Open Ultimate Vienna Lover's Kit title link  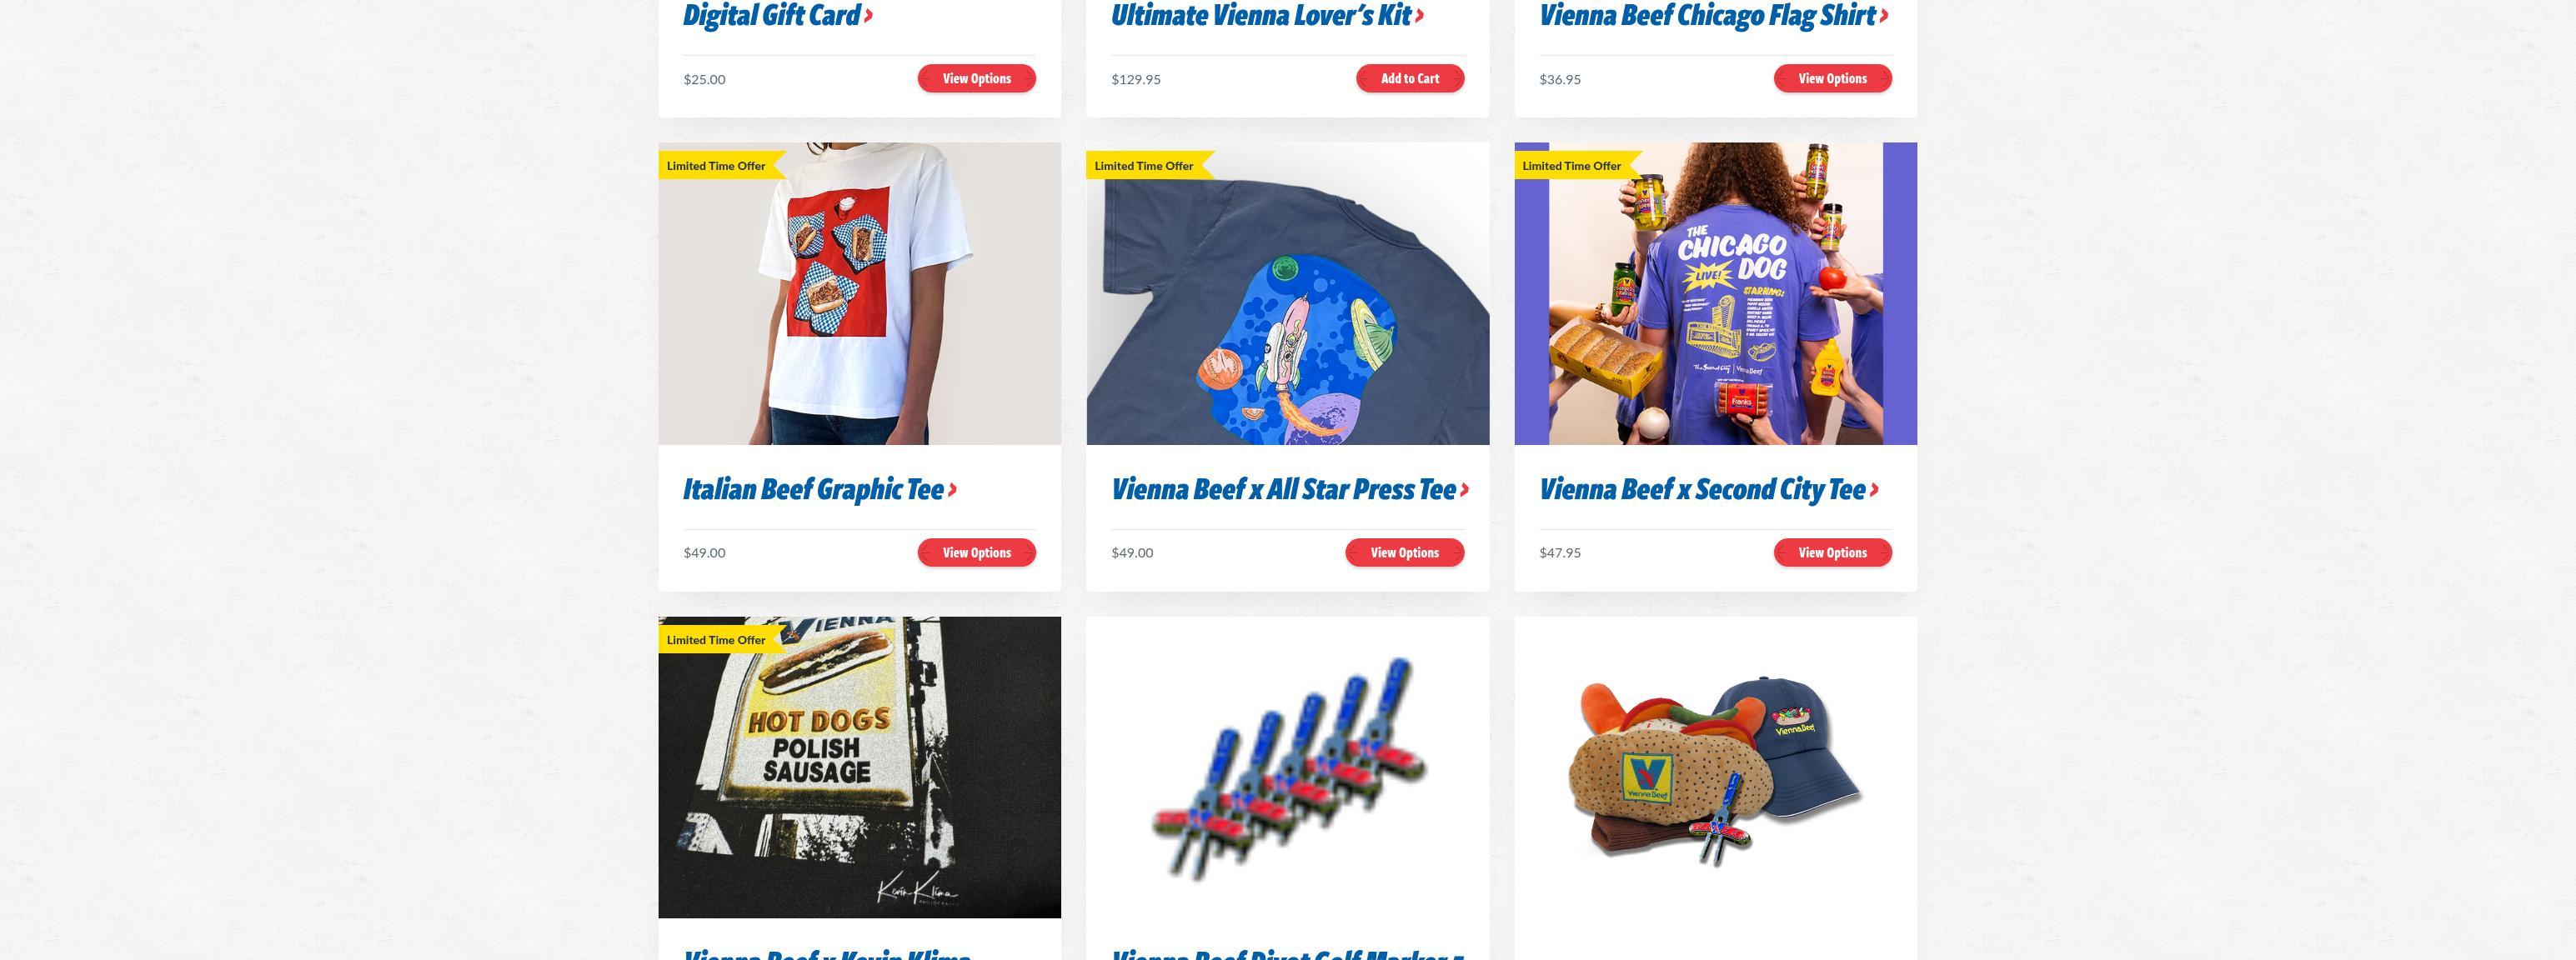(x=1261, y=16)
